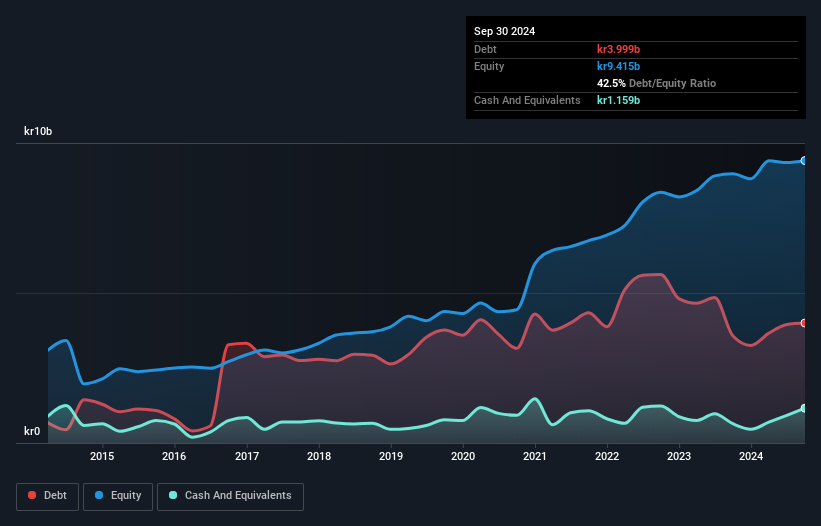Click the Equity row label in tooltip
821x526 pixels.
[x=489, y=66]
